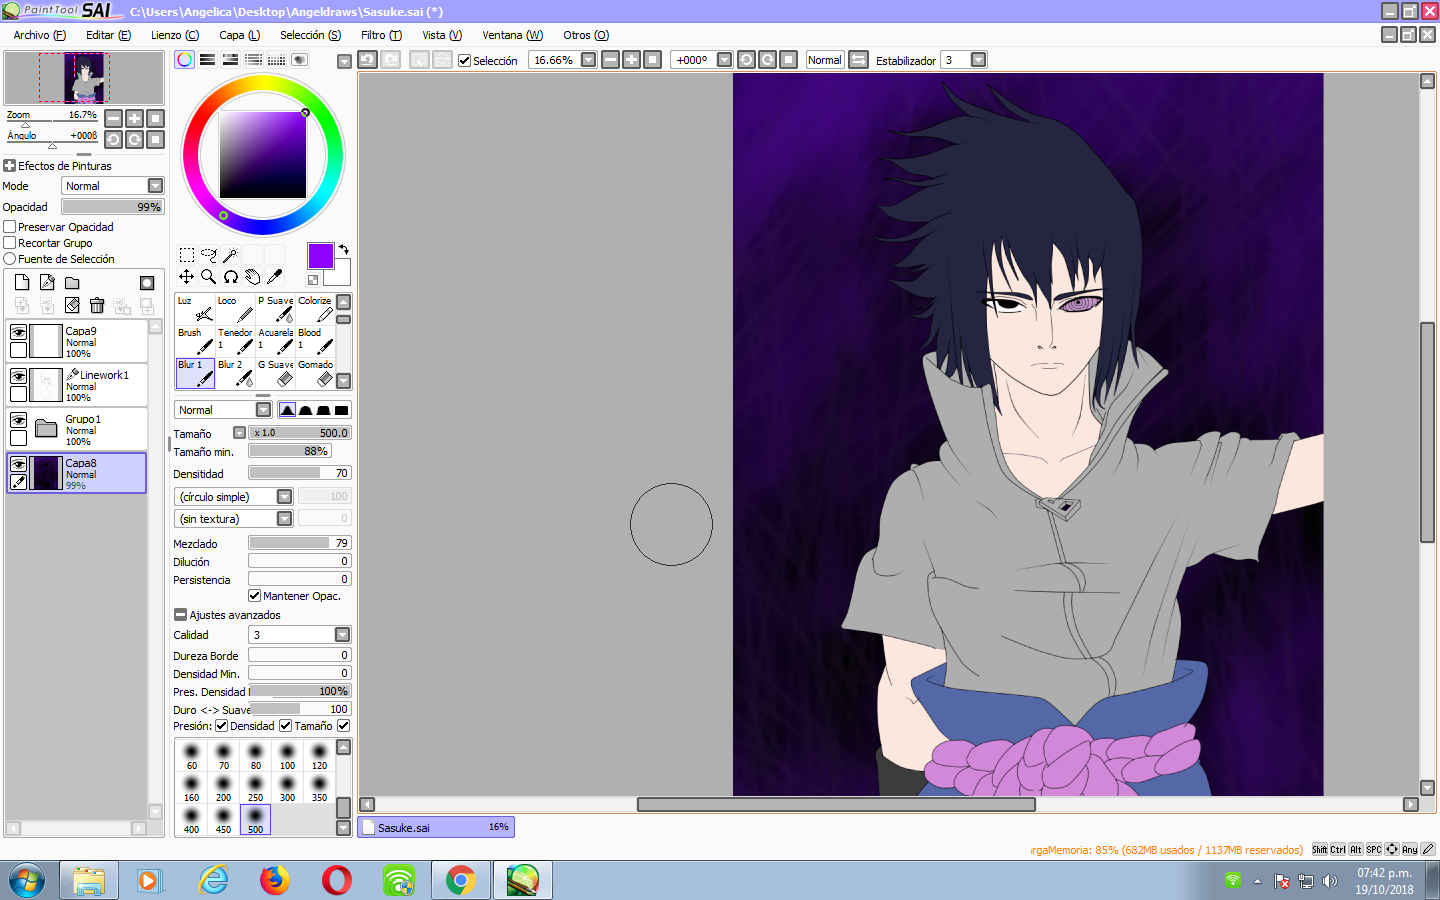Choose the Colorize brush tool
Viewport: 1440px width, 900px height.
coord(315,309)
